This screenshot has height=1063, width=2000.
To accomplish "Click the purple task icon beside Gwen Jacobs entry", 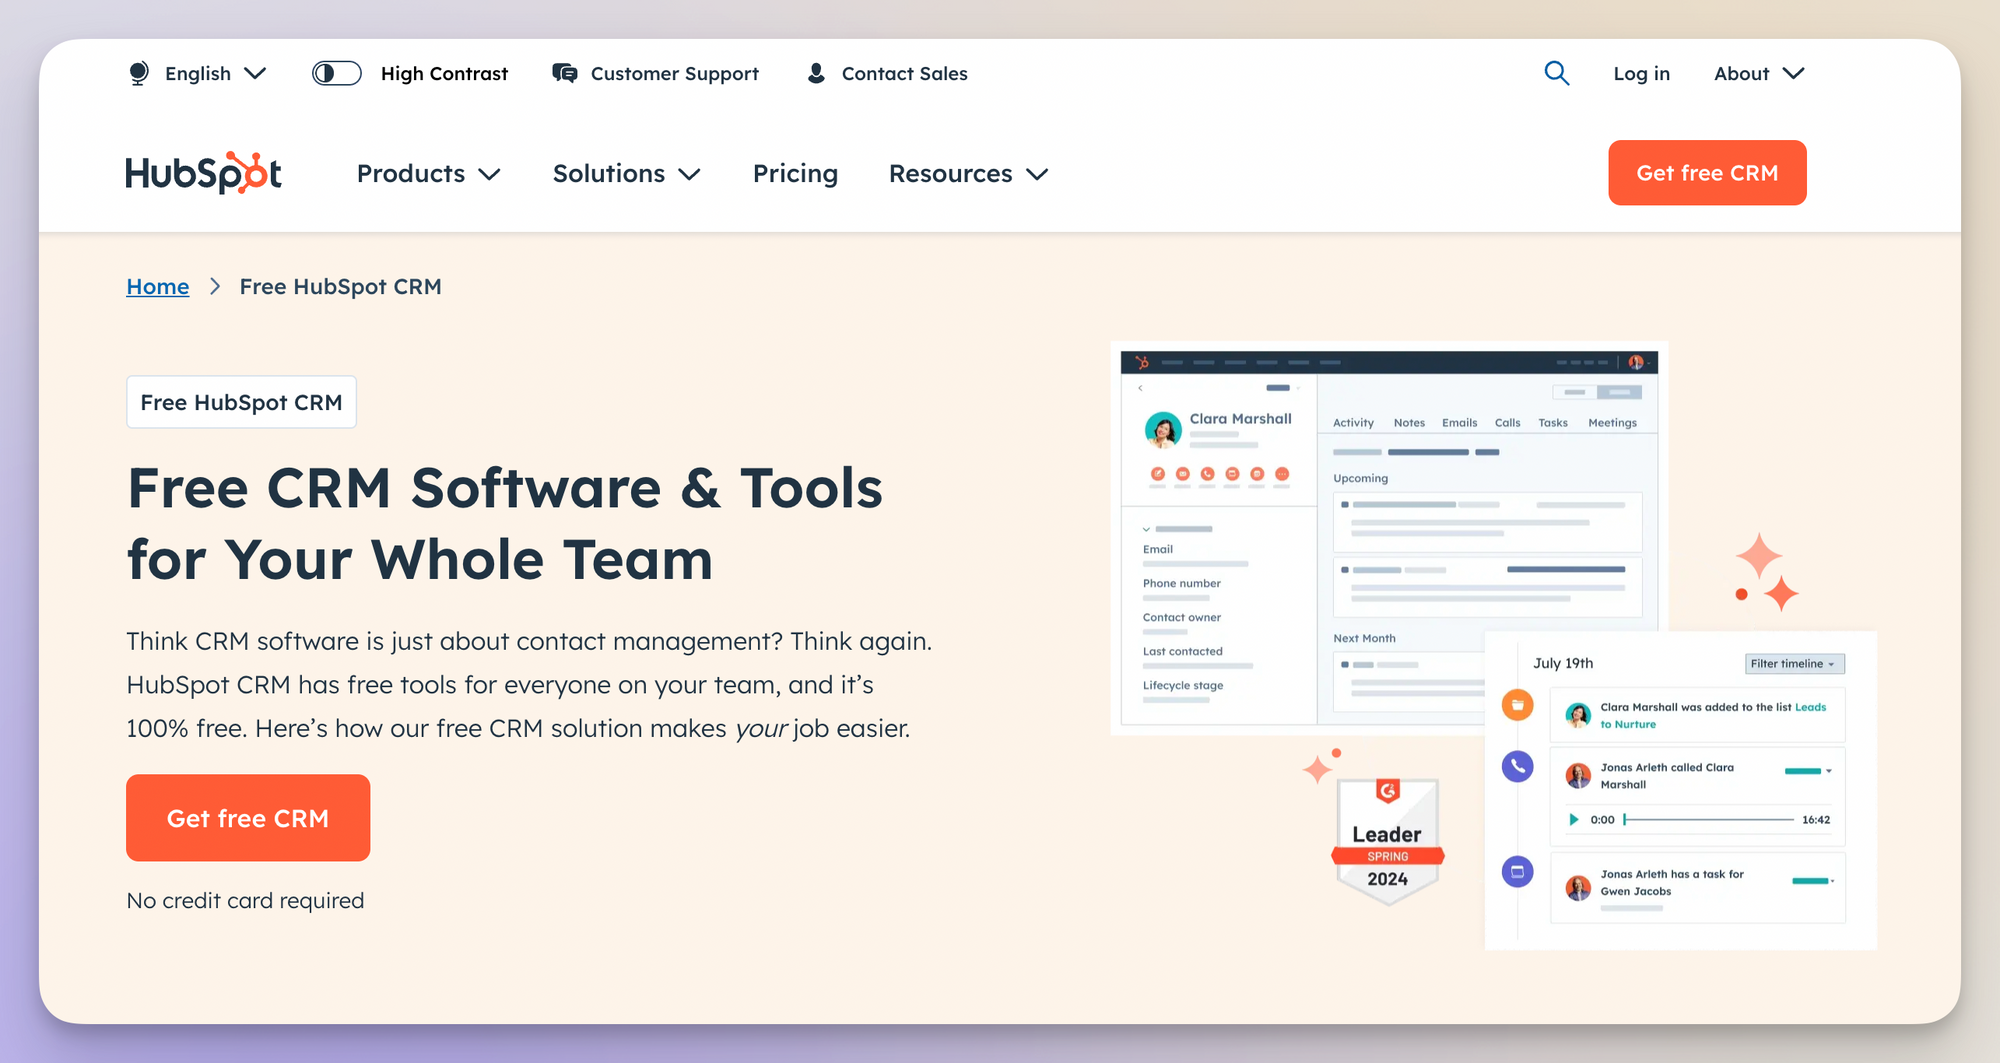I will pyautogui.click(x=1517, y=871).
